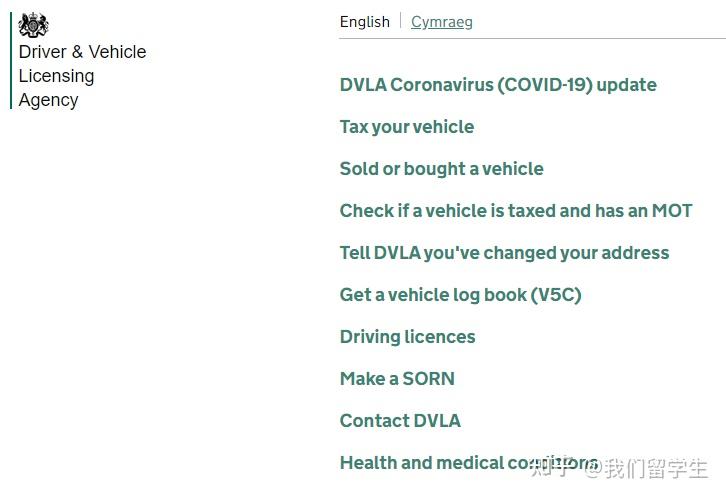The image size is (726, 498).
Task: Open Sold or bought a vehicle
Action: tap(442, 169)
